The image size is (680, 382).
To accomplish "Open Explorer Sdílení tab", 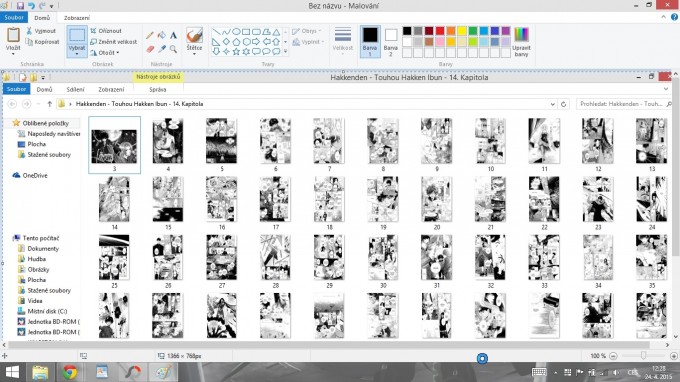I will tap(75, 89).
